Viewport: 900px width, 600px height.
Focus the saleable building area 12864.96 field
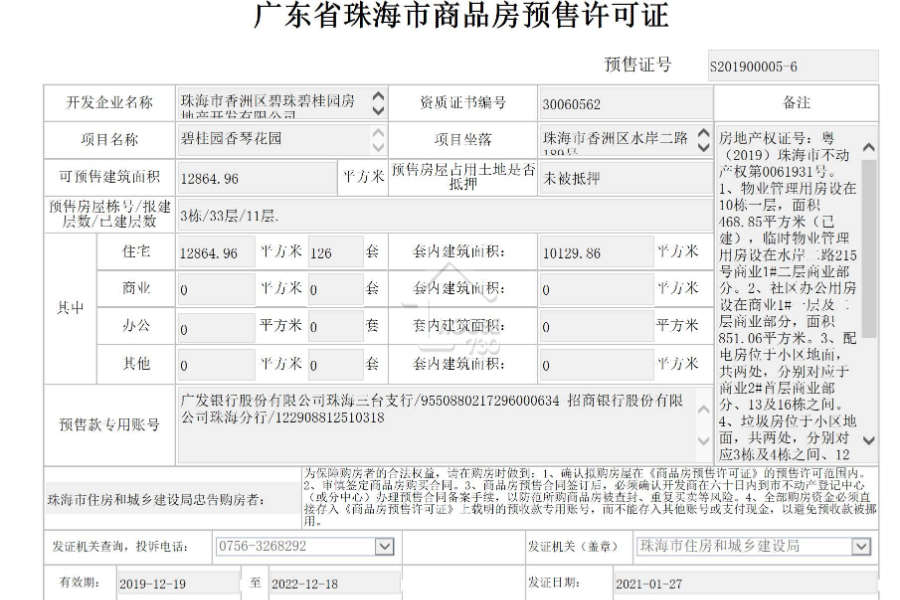point(257,179)
